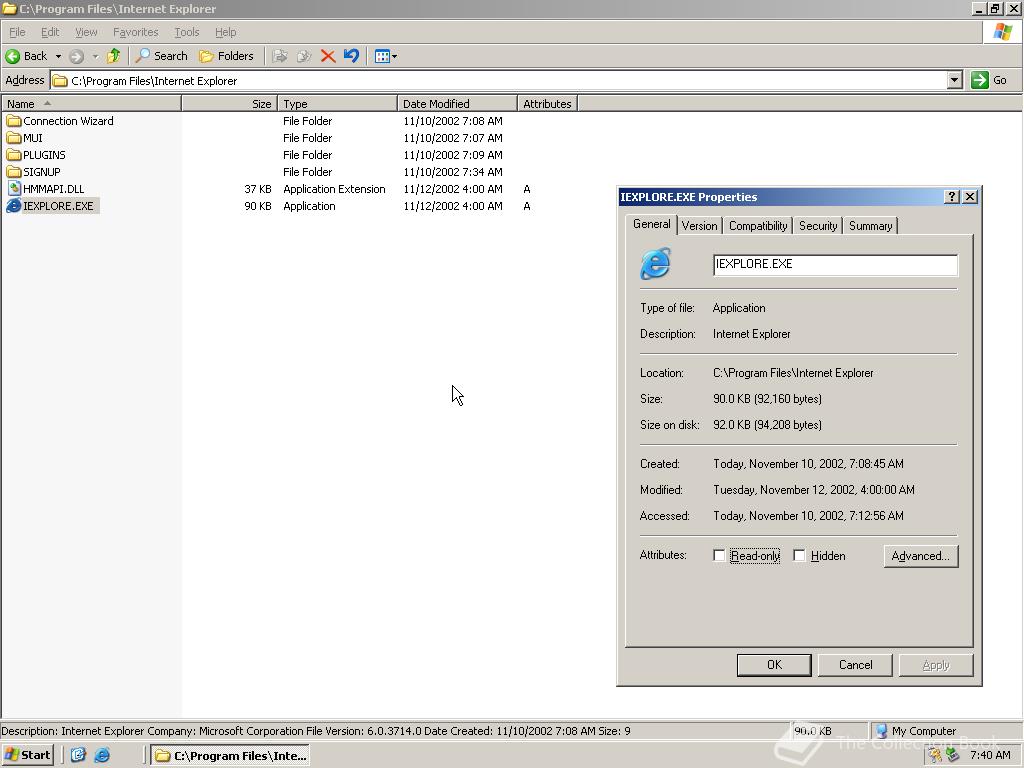Click the Explorer window taskbar button

coord(230,756)
